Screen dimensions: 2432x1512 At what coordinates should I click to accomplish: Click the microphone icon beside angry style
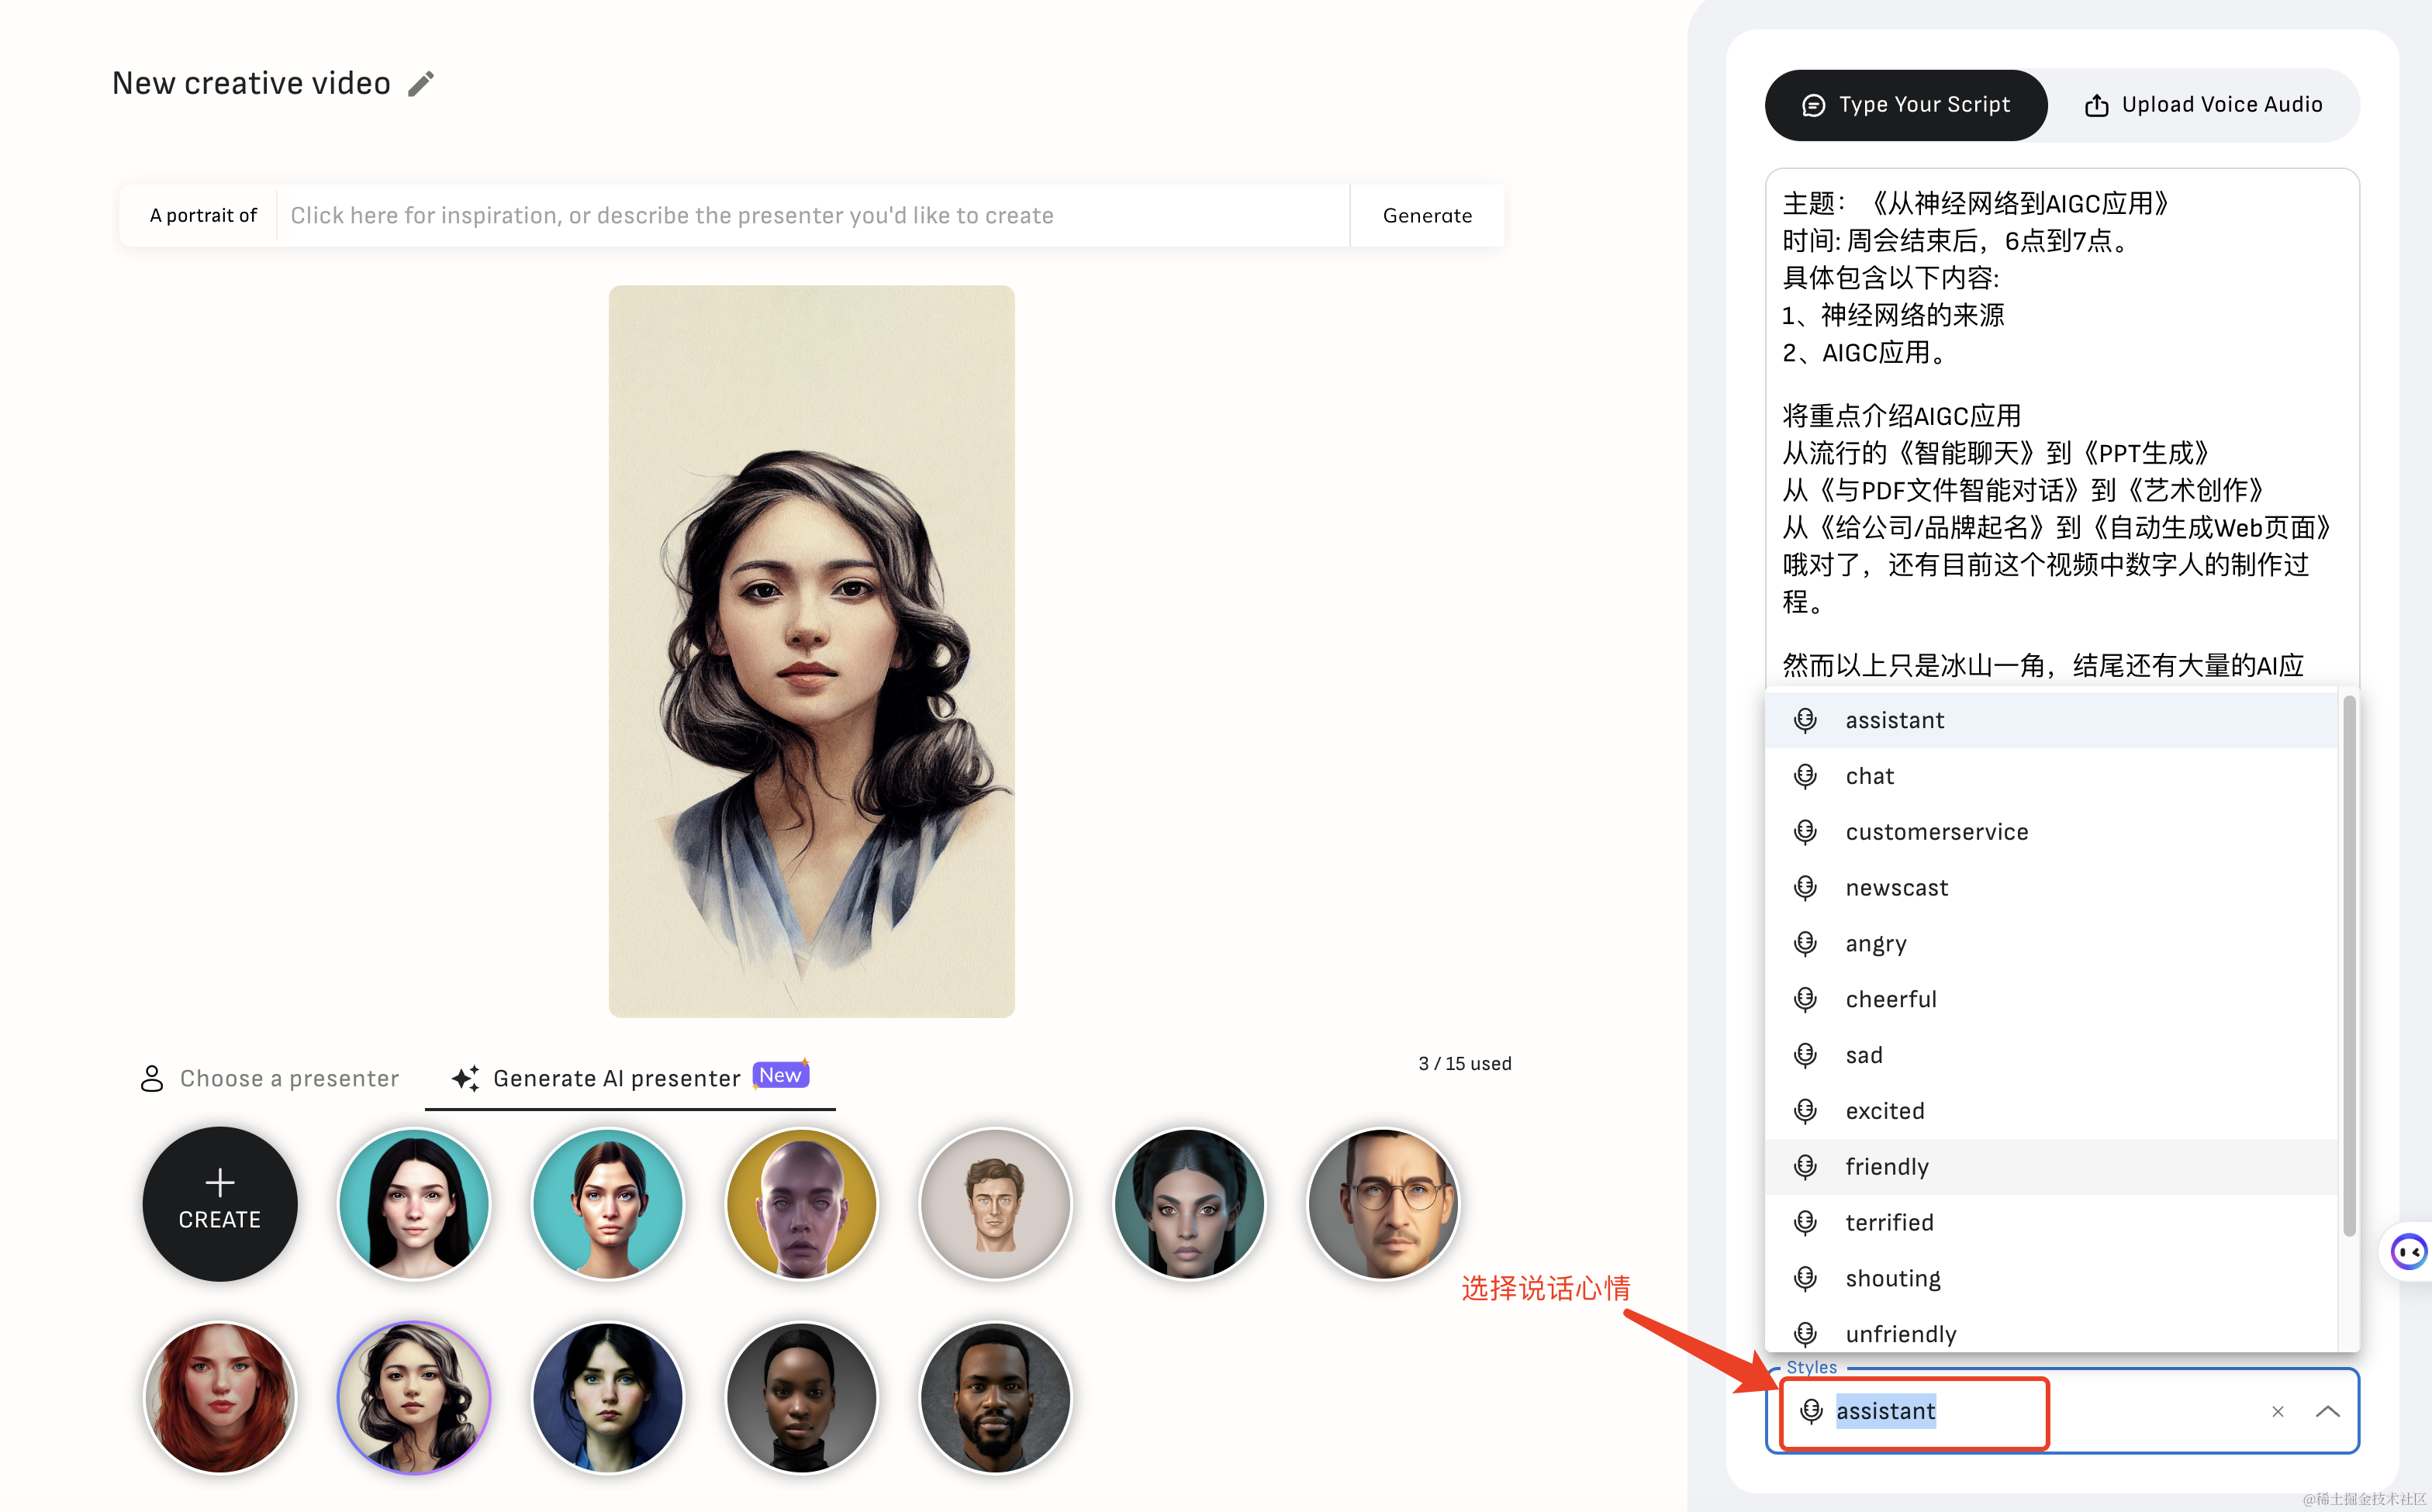coord(1805,943)
